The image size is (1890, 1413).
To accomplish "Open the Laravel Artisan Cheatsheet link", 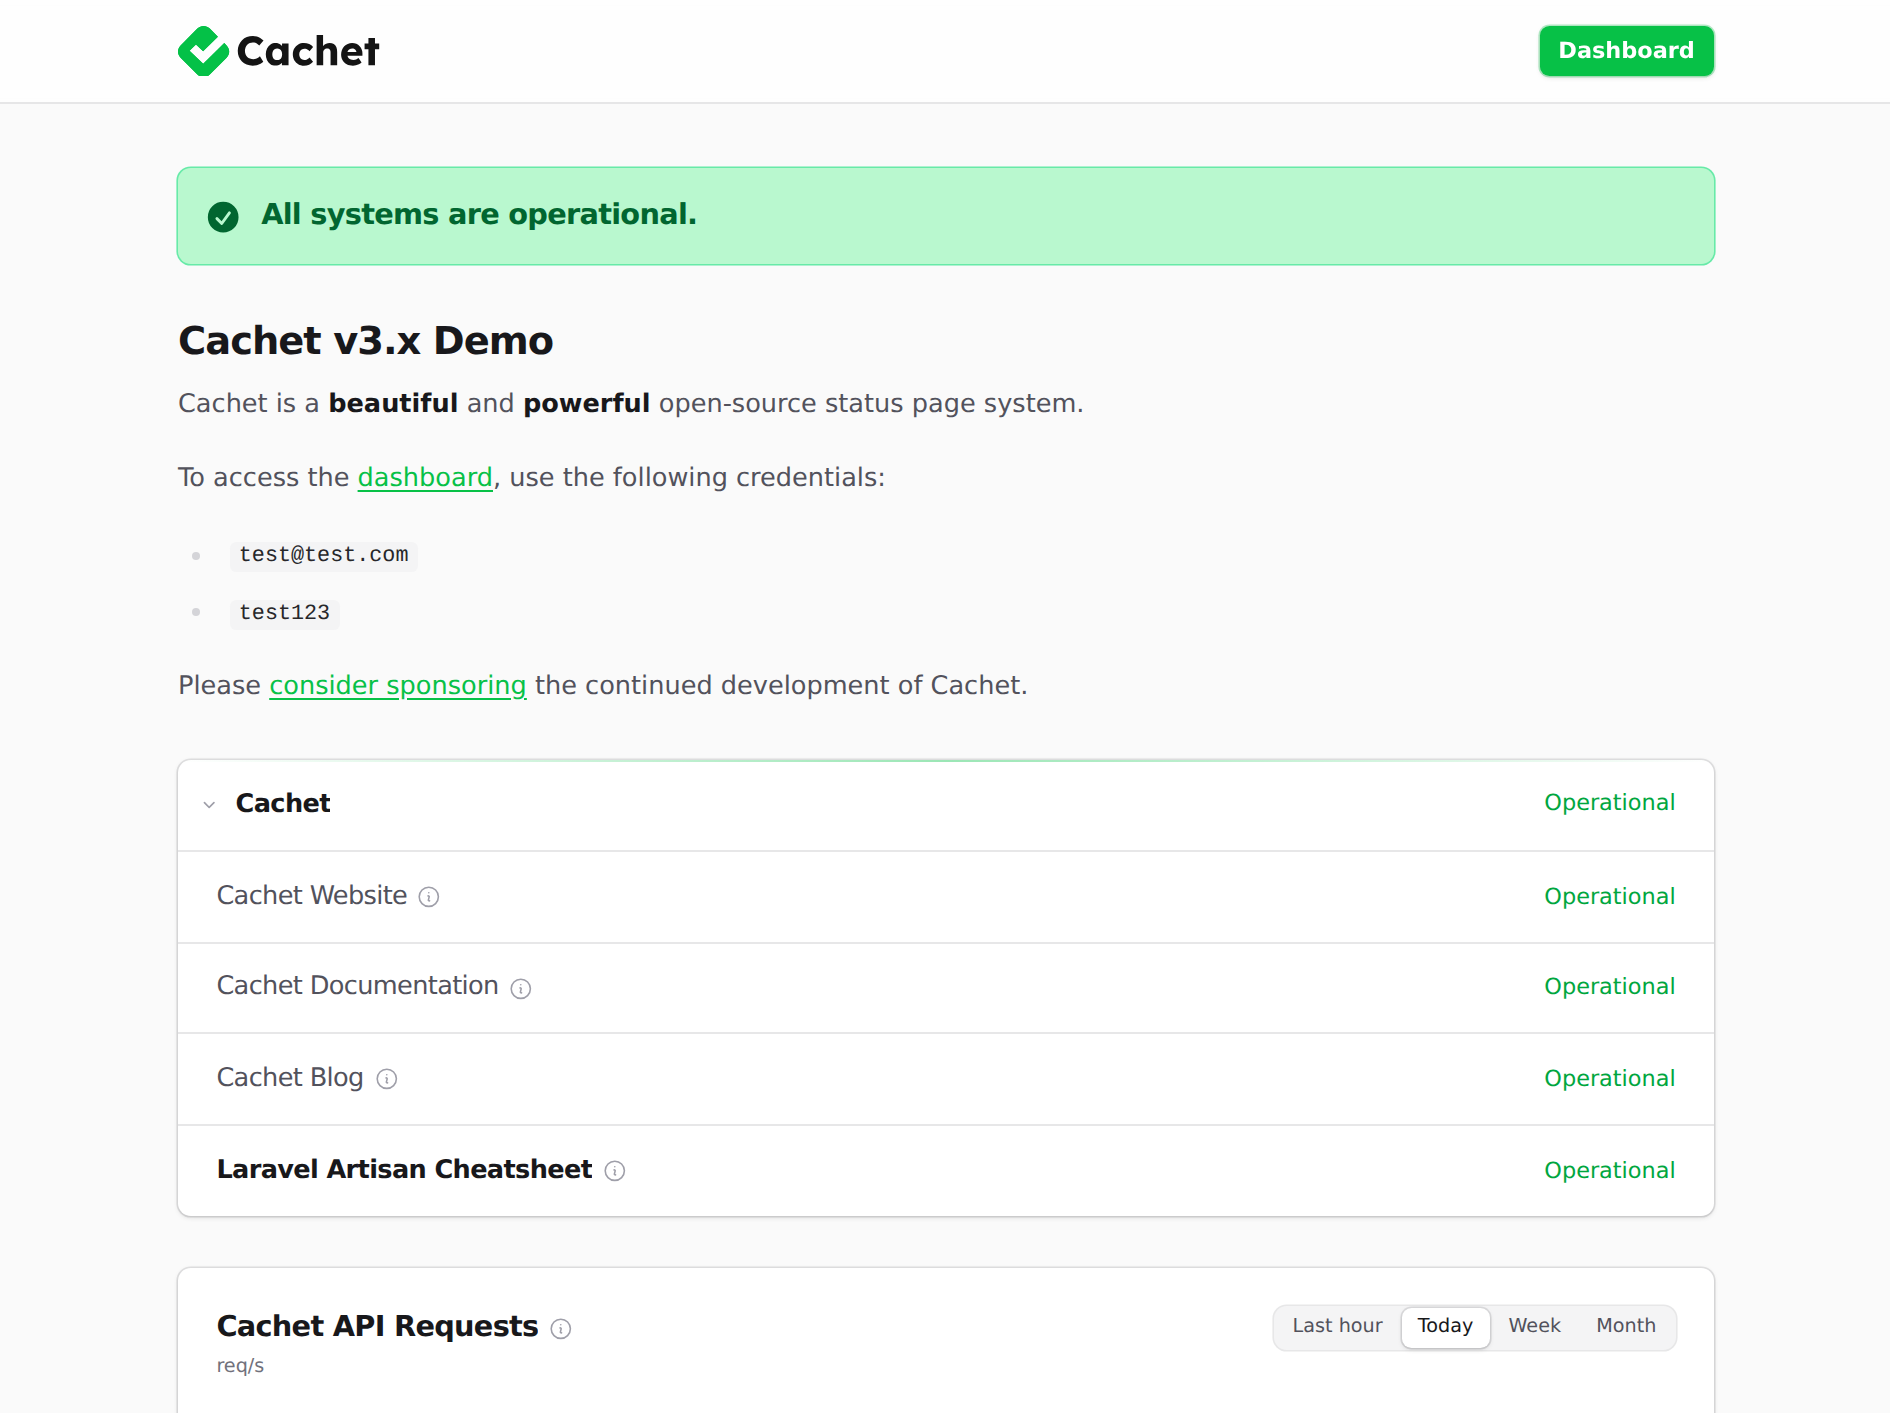I will [404, 1169].
